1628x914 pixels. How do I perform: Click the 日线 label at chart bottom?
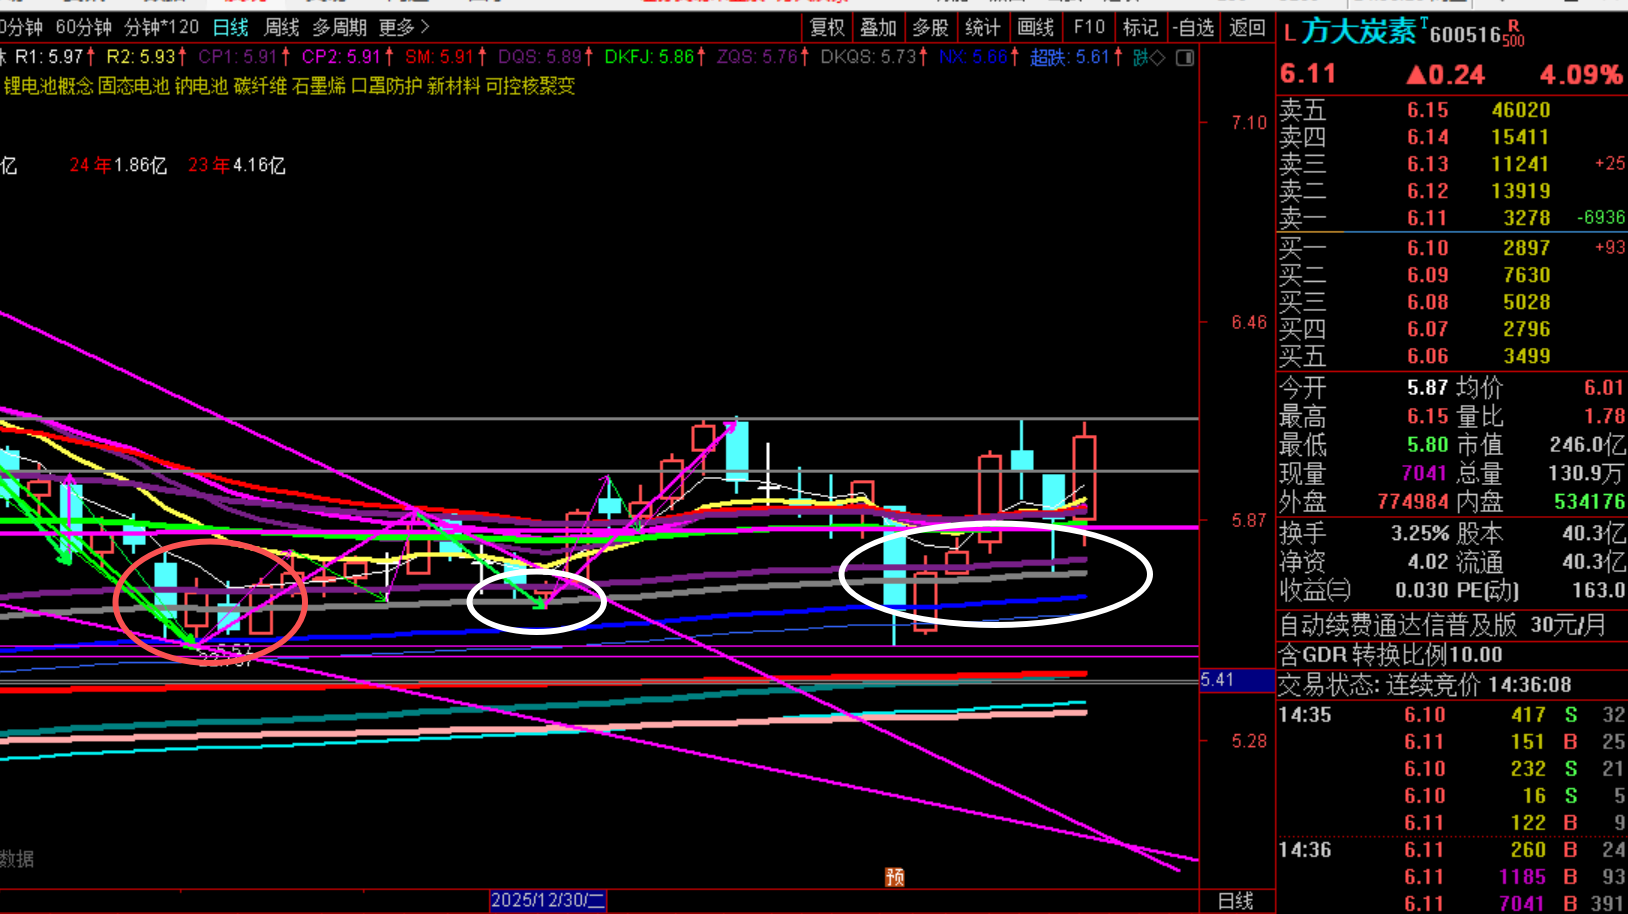coord(1236,901)
